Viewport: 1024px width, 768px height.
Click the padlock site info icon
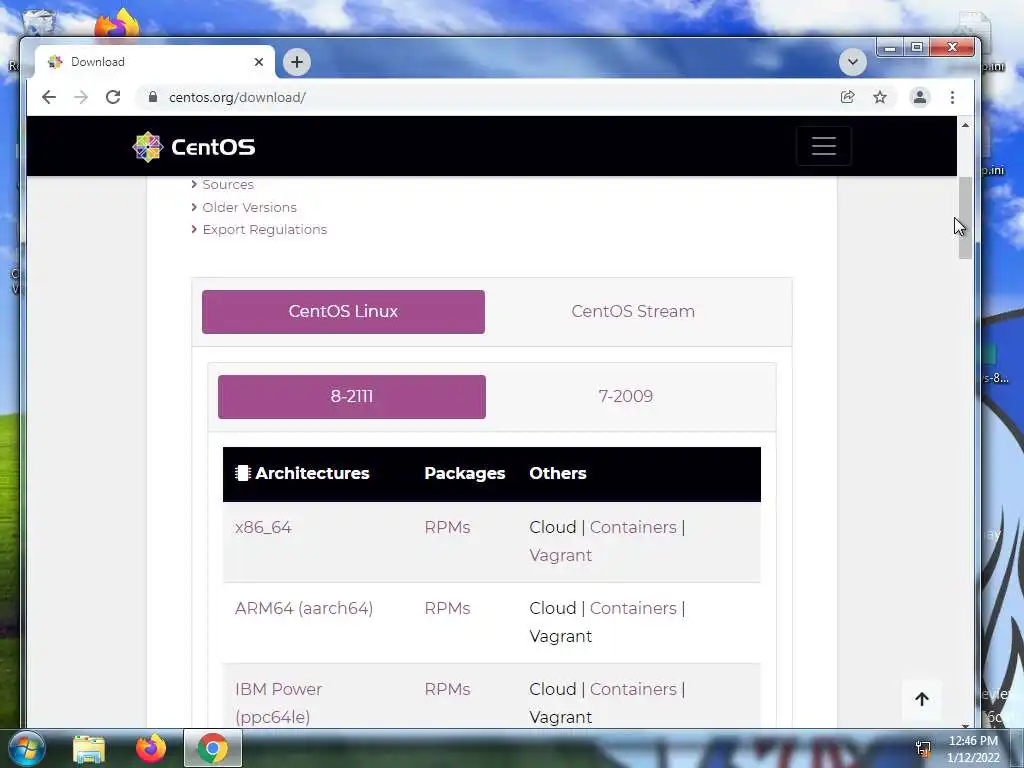(x=153, y=97)
